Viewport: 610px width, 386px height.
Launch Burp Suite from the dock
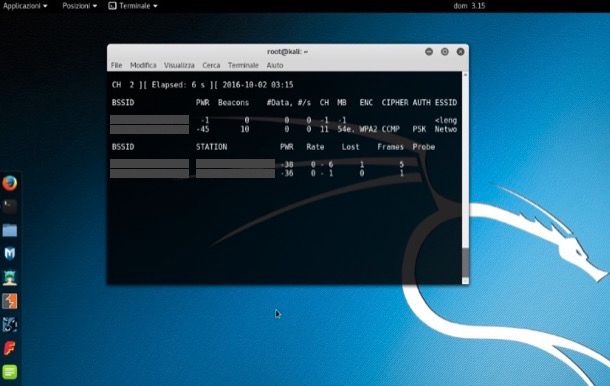[x=10, y=301]
